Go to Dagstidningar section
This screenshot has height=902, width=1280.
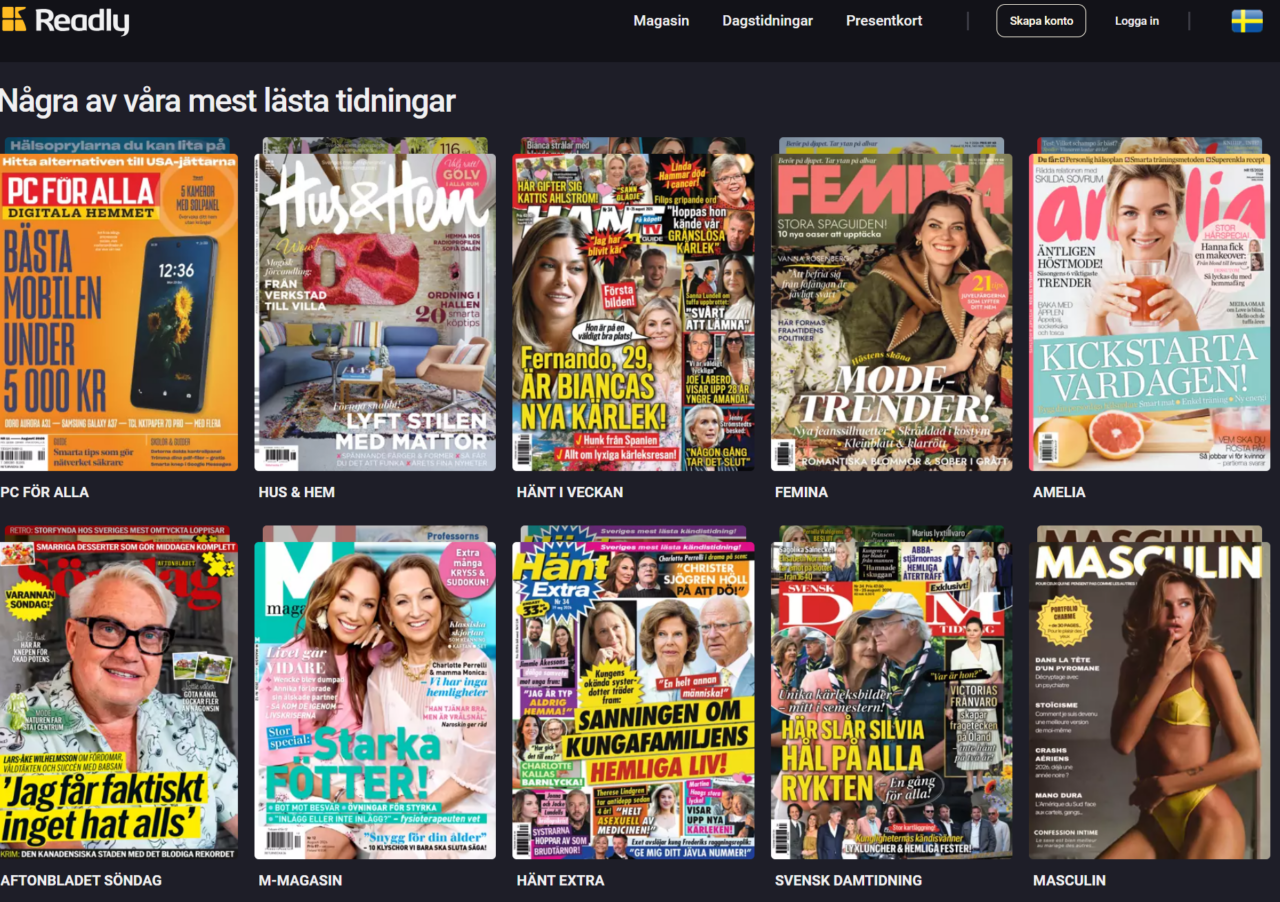[768, 21]
